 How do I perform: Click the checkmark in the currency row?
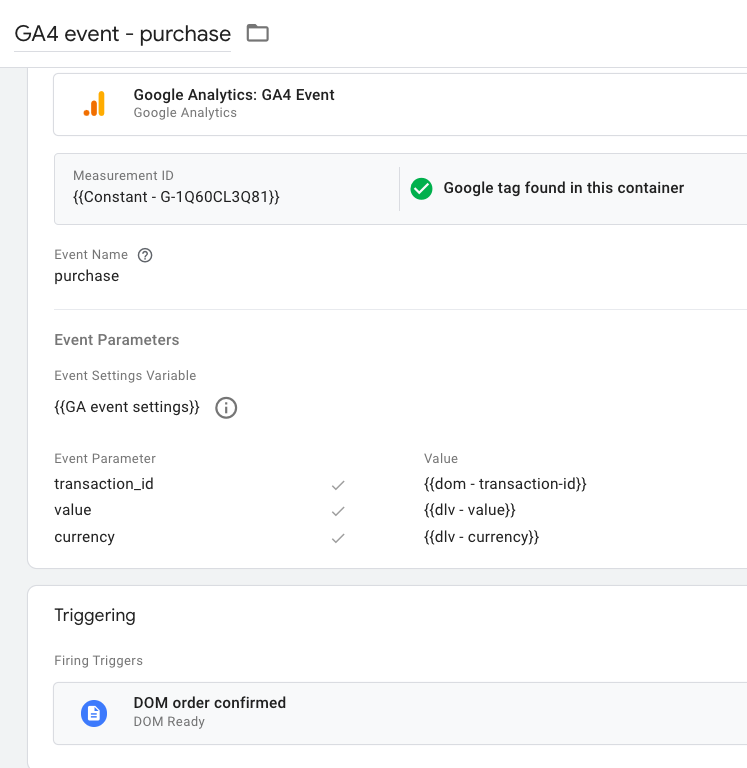[x=338, y=538]
